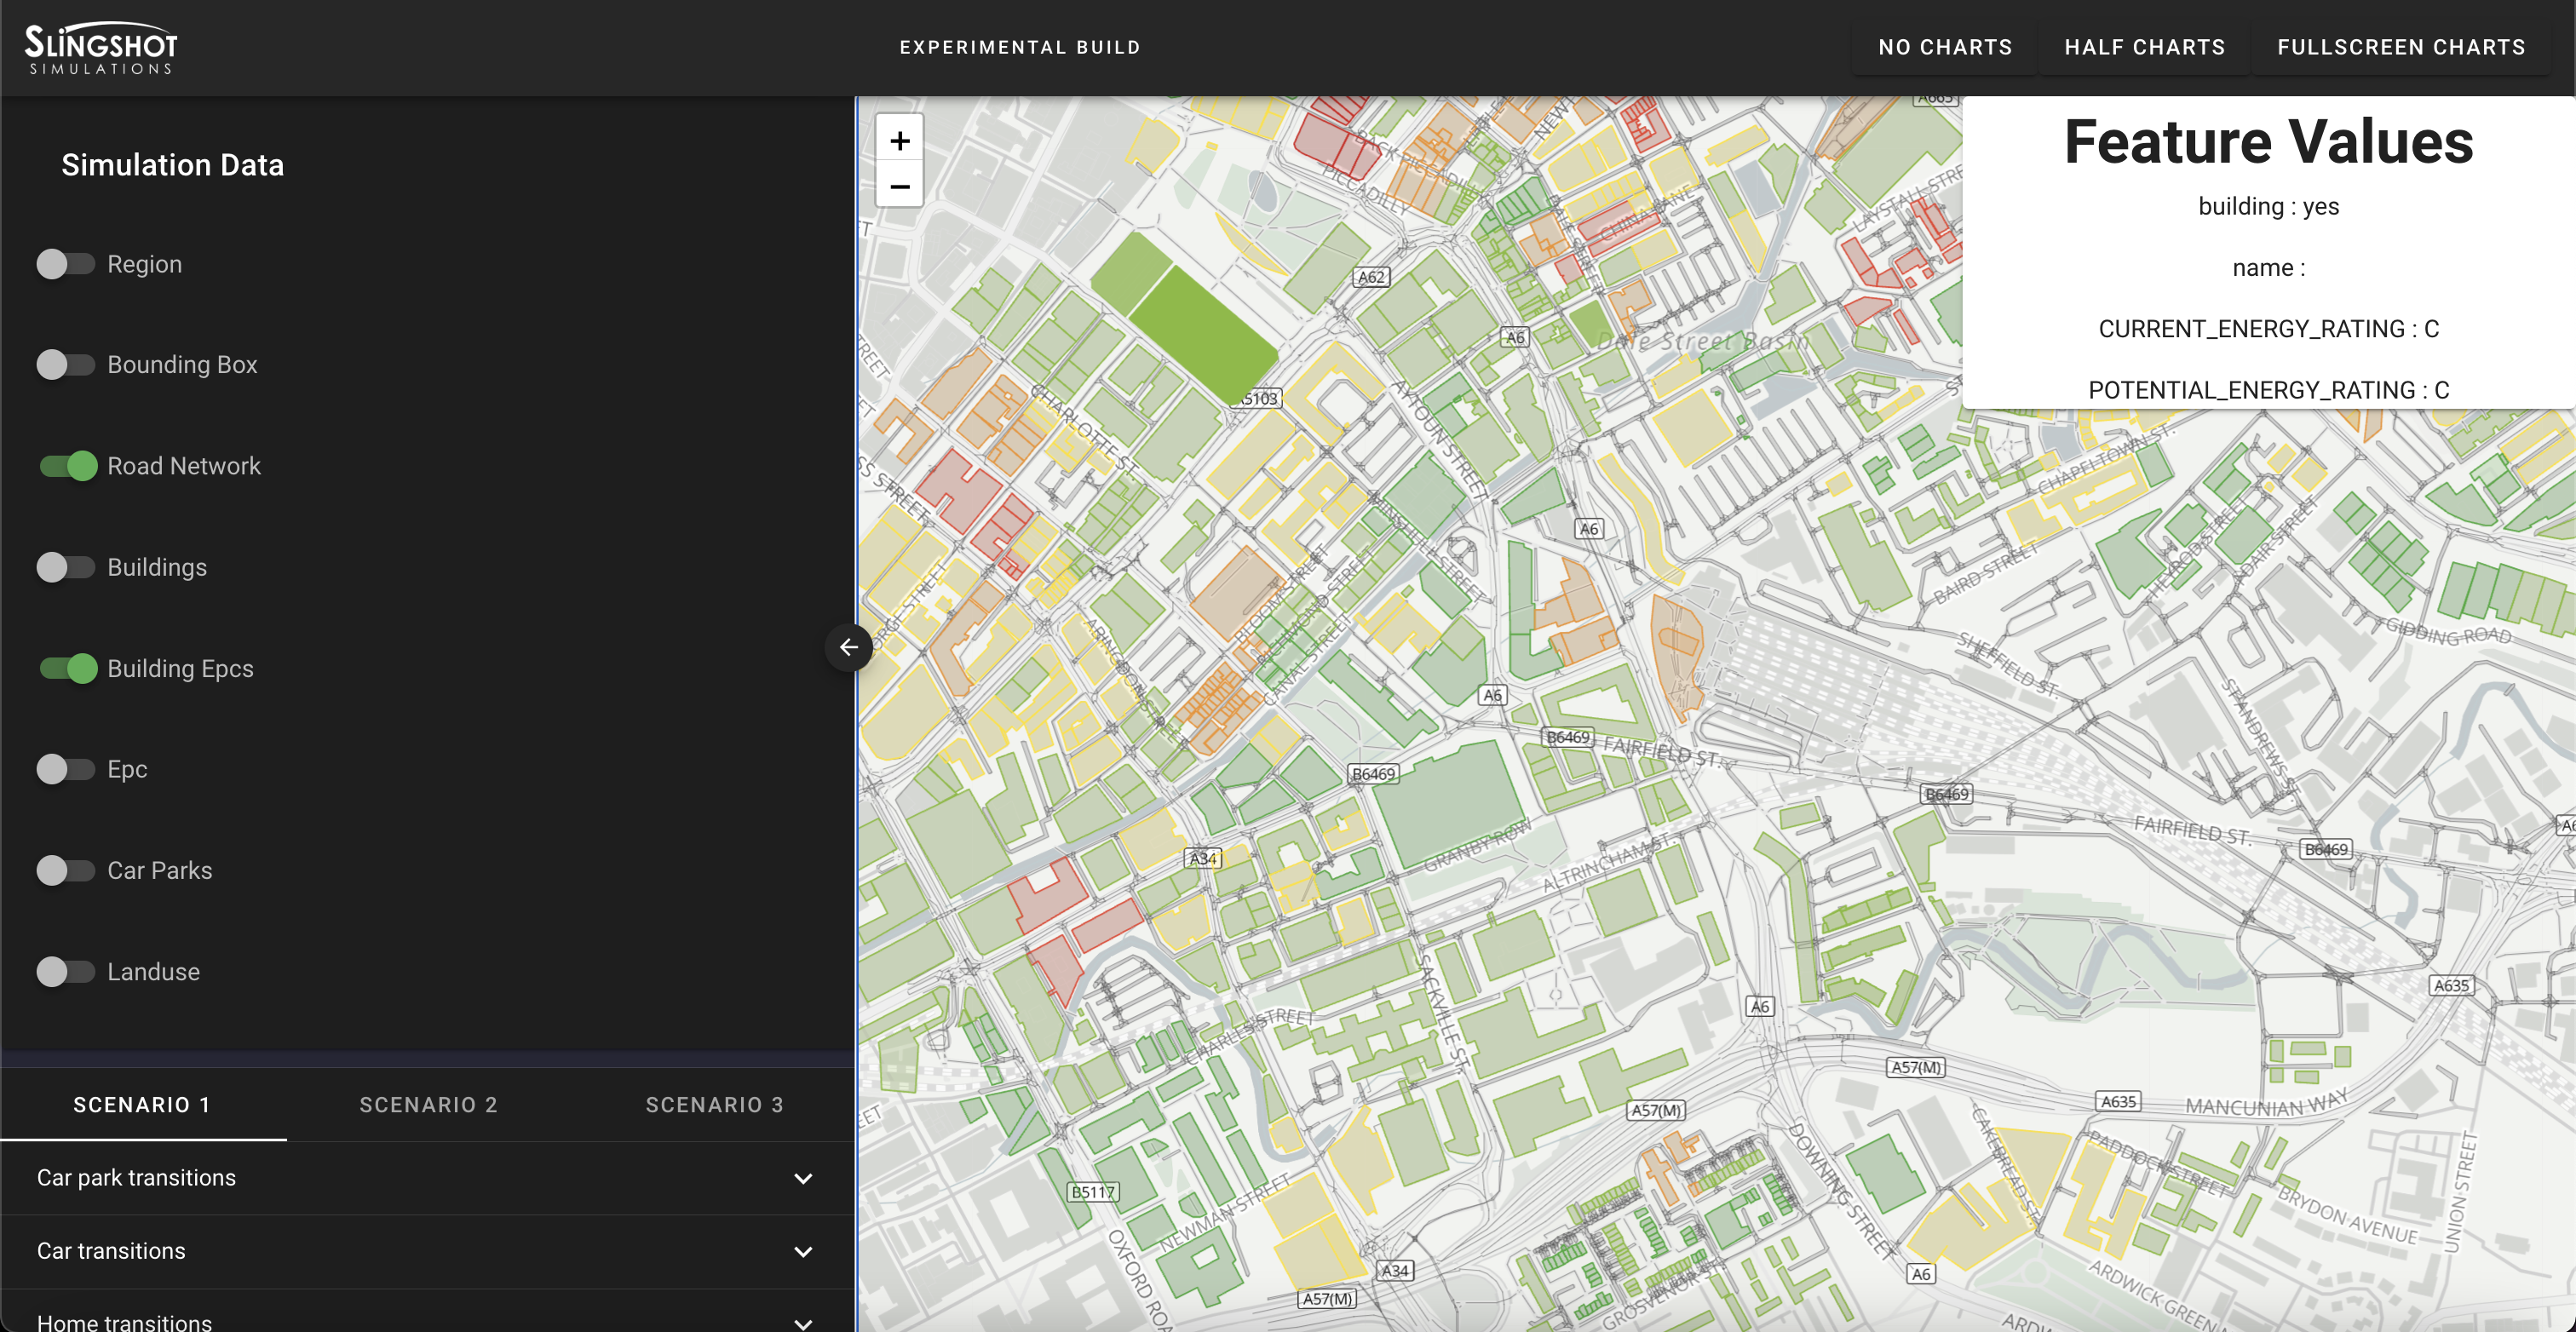Click the Slingshot Simulations logo
Screen dimensions: 2576x1332
click(101, 48)
